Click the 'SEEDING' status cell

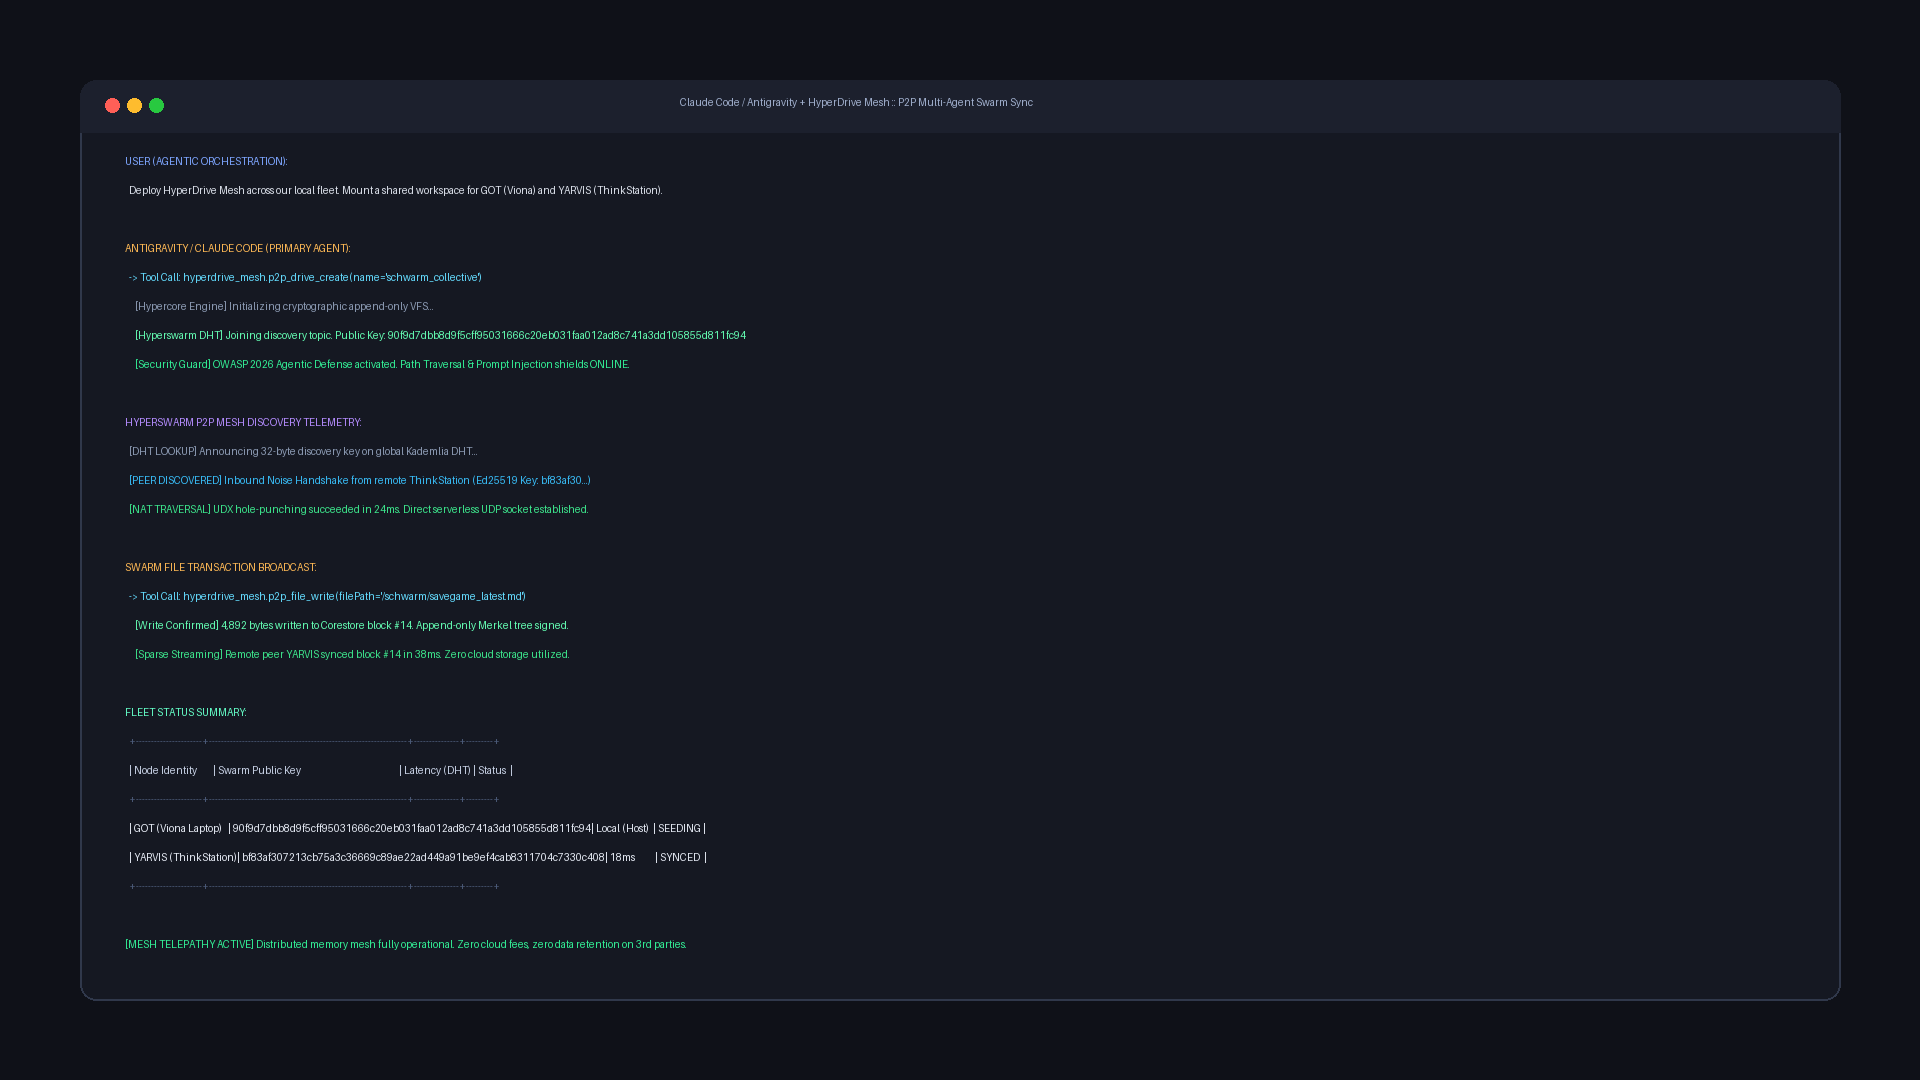(x=679, y=829)
